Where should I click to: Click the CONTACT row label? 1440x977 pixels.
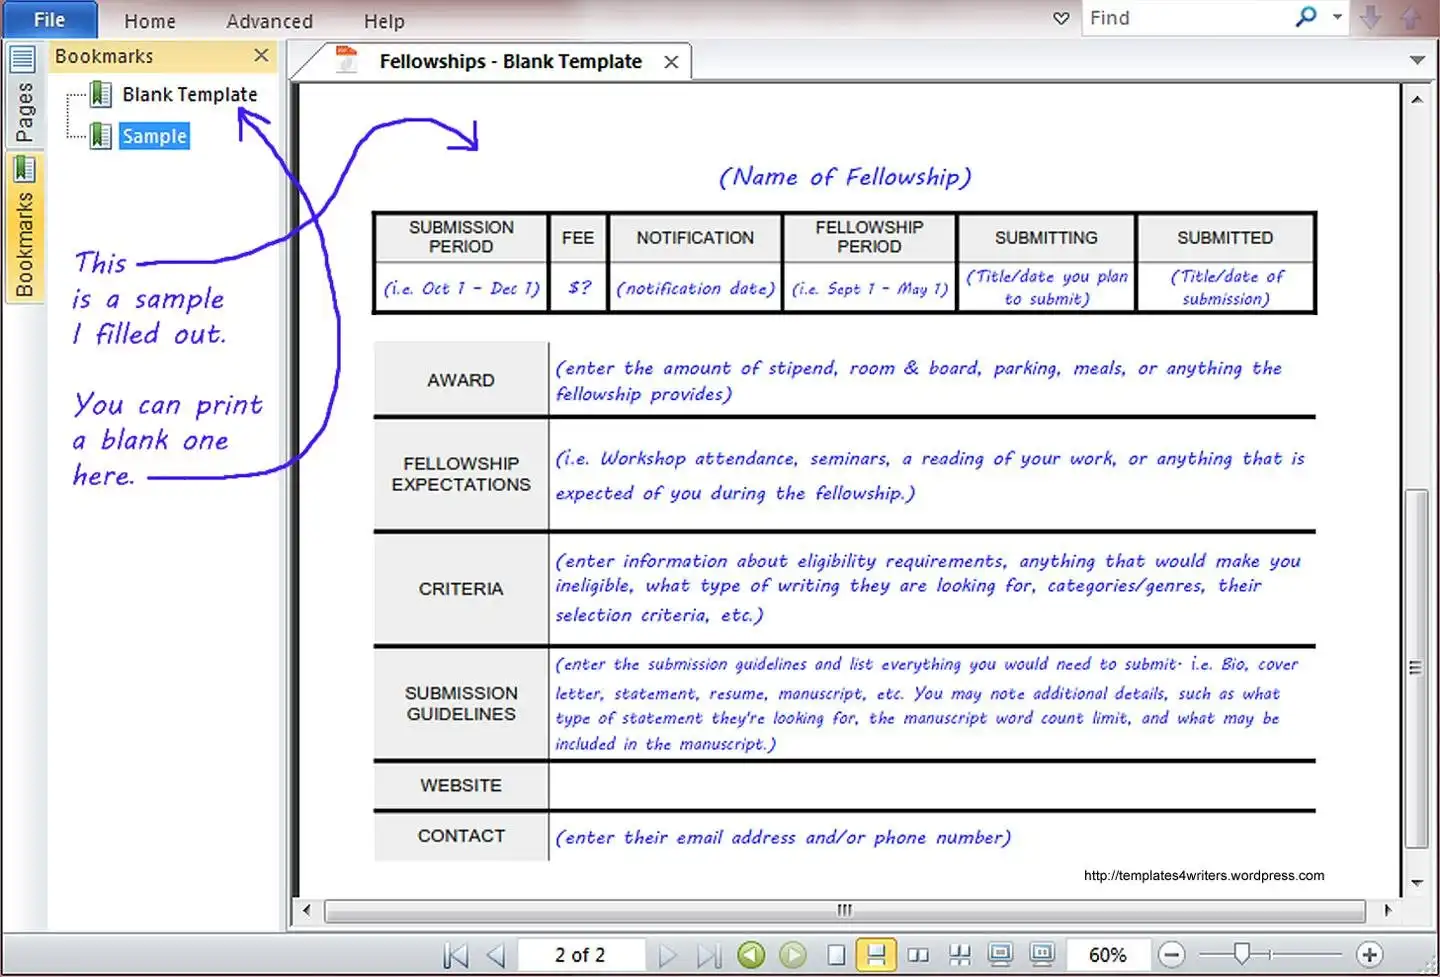click(461, 836)
